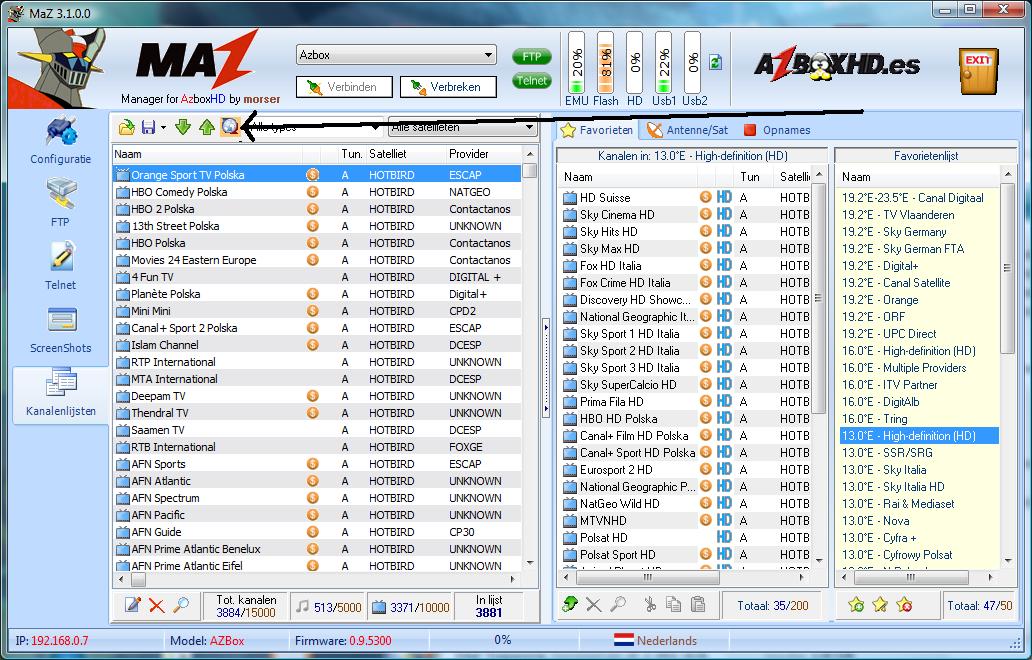Open ScreenShots in the sidebar
This screenshot has width=1032, height=660.
click(61, 330)
